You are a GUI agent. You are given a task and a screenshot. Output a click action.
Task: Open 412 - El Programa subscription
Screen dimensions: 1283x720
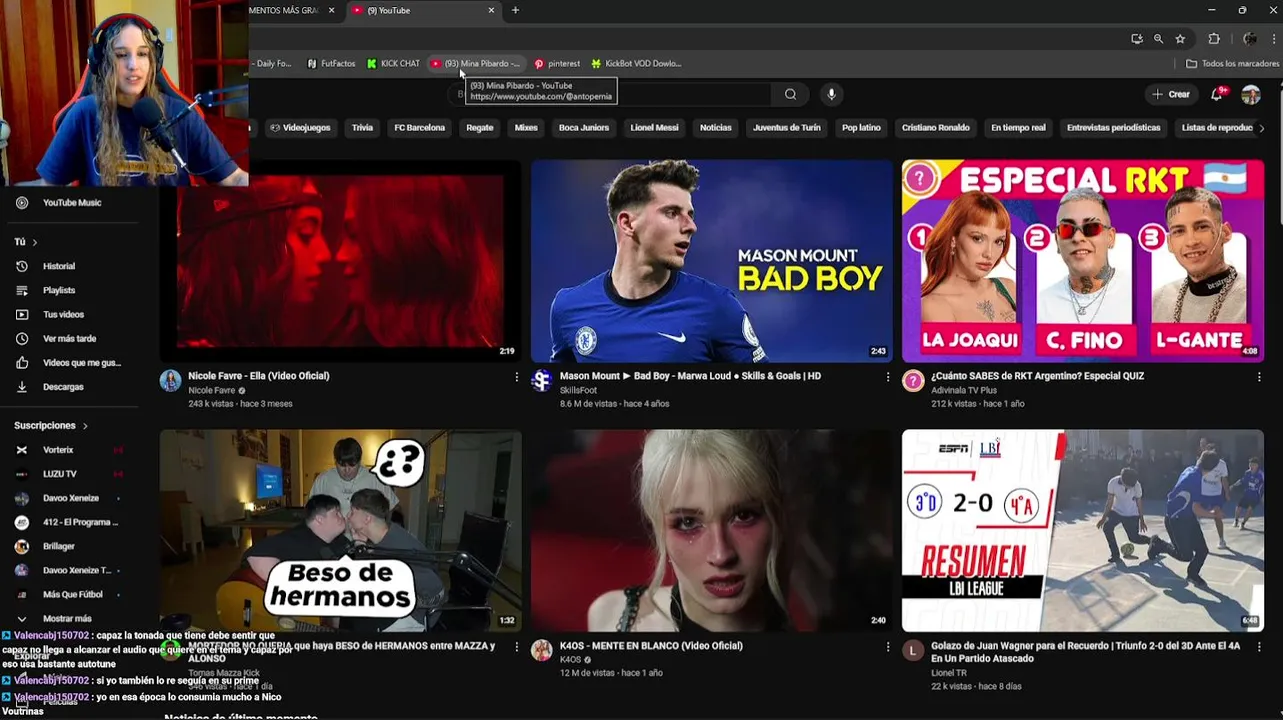78,522
